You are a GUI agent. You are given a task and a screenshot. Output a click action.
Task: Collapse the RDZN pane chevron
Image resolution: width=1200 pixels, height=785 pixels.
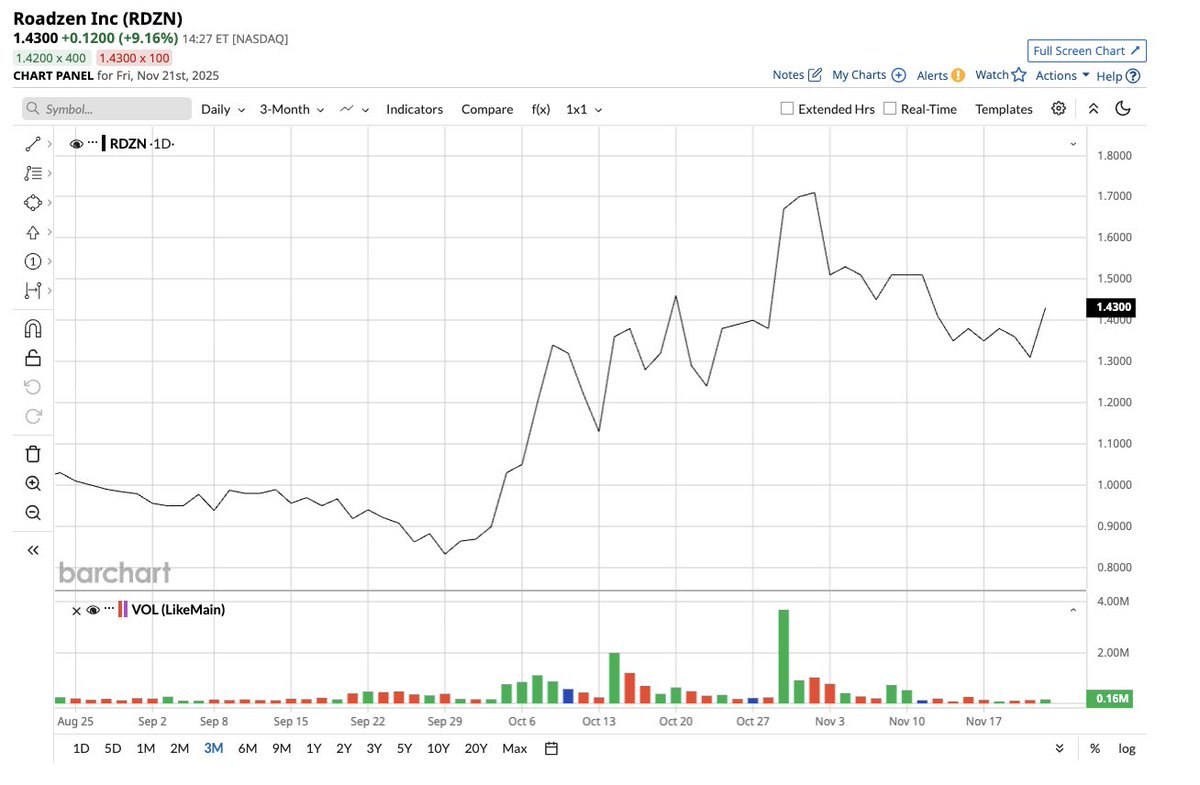tap(1074, 144)
